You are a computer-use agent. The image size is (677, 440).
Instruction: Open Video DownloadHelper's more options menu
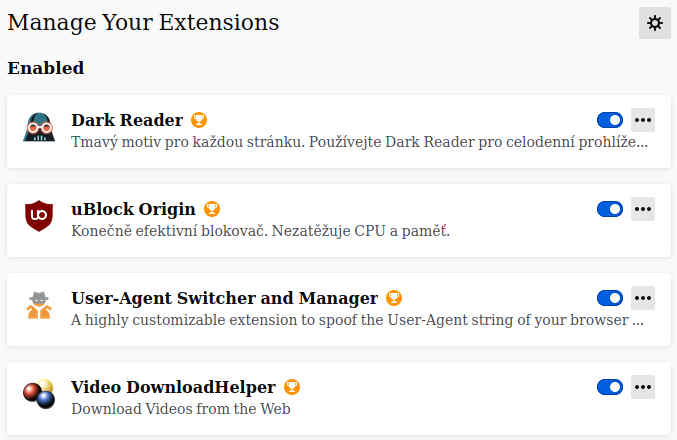pyautogui.click(x=643, y=387)
